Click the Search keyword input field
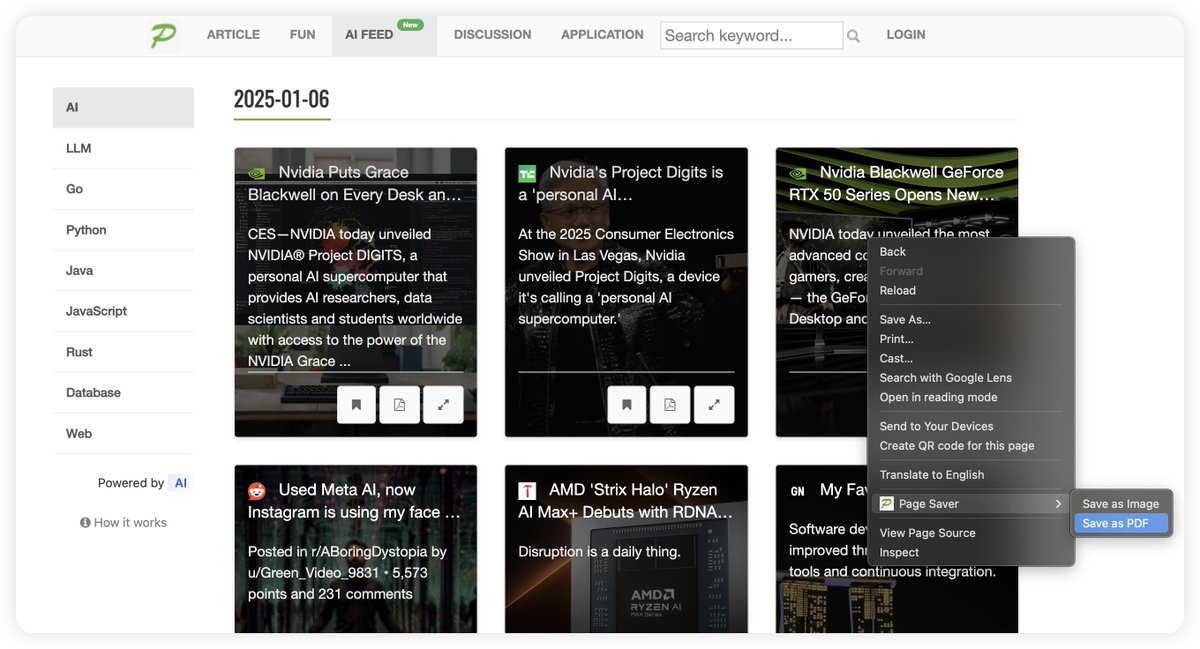 coord(751,35)
